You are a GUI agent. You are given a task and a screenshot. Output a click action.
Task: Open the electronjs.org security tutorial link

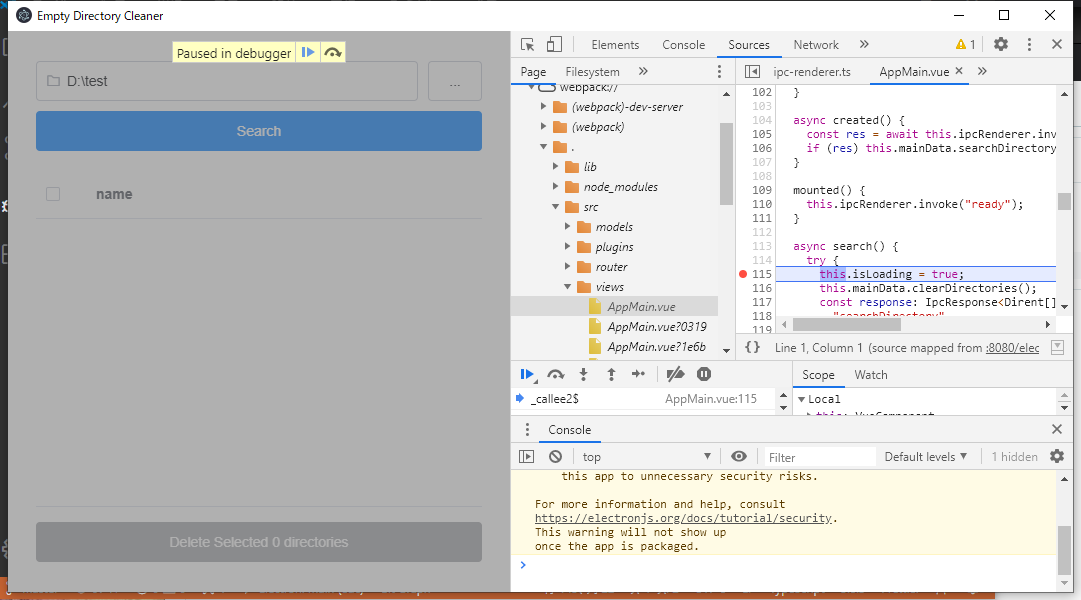click(683, 518)
